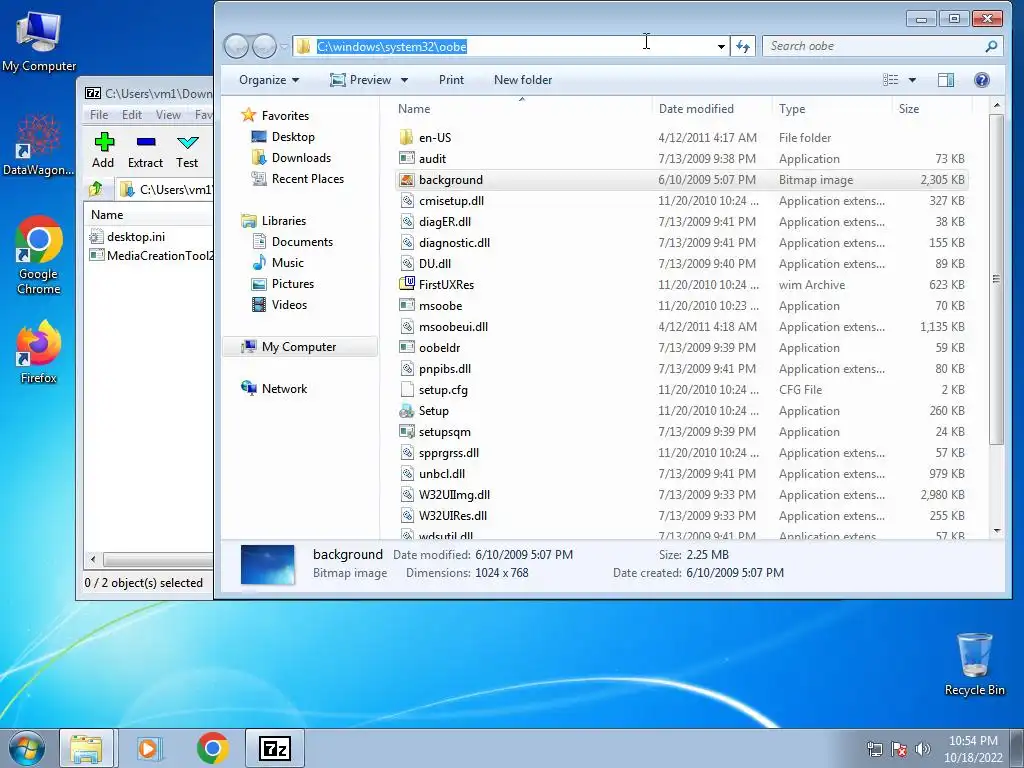Select Google Chrome desktop shortcut
Screen dimensions: 1024x768
point(39,255)
